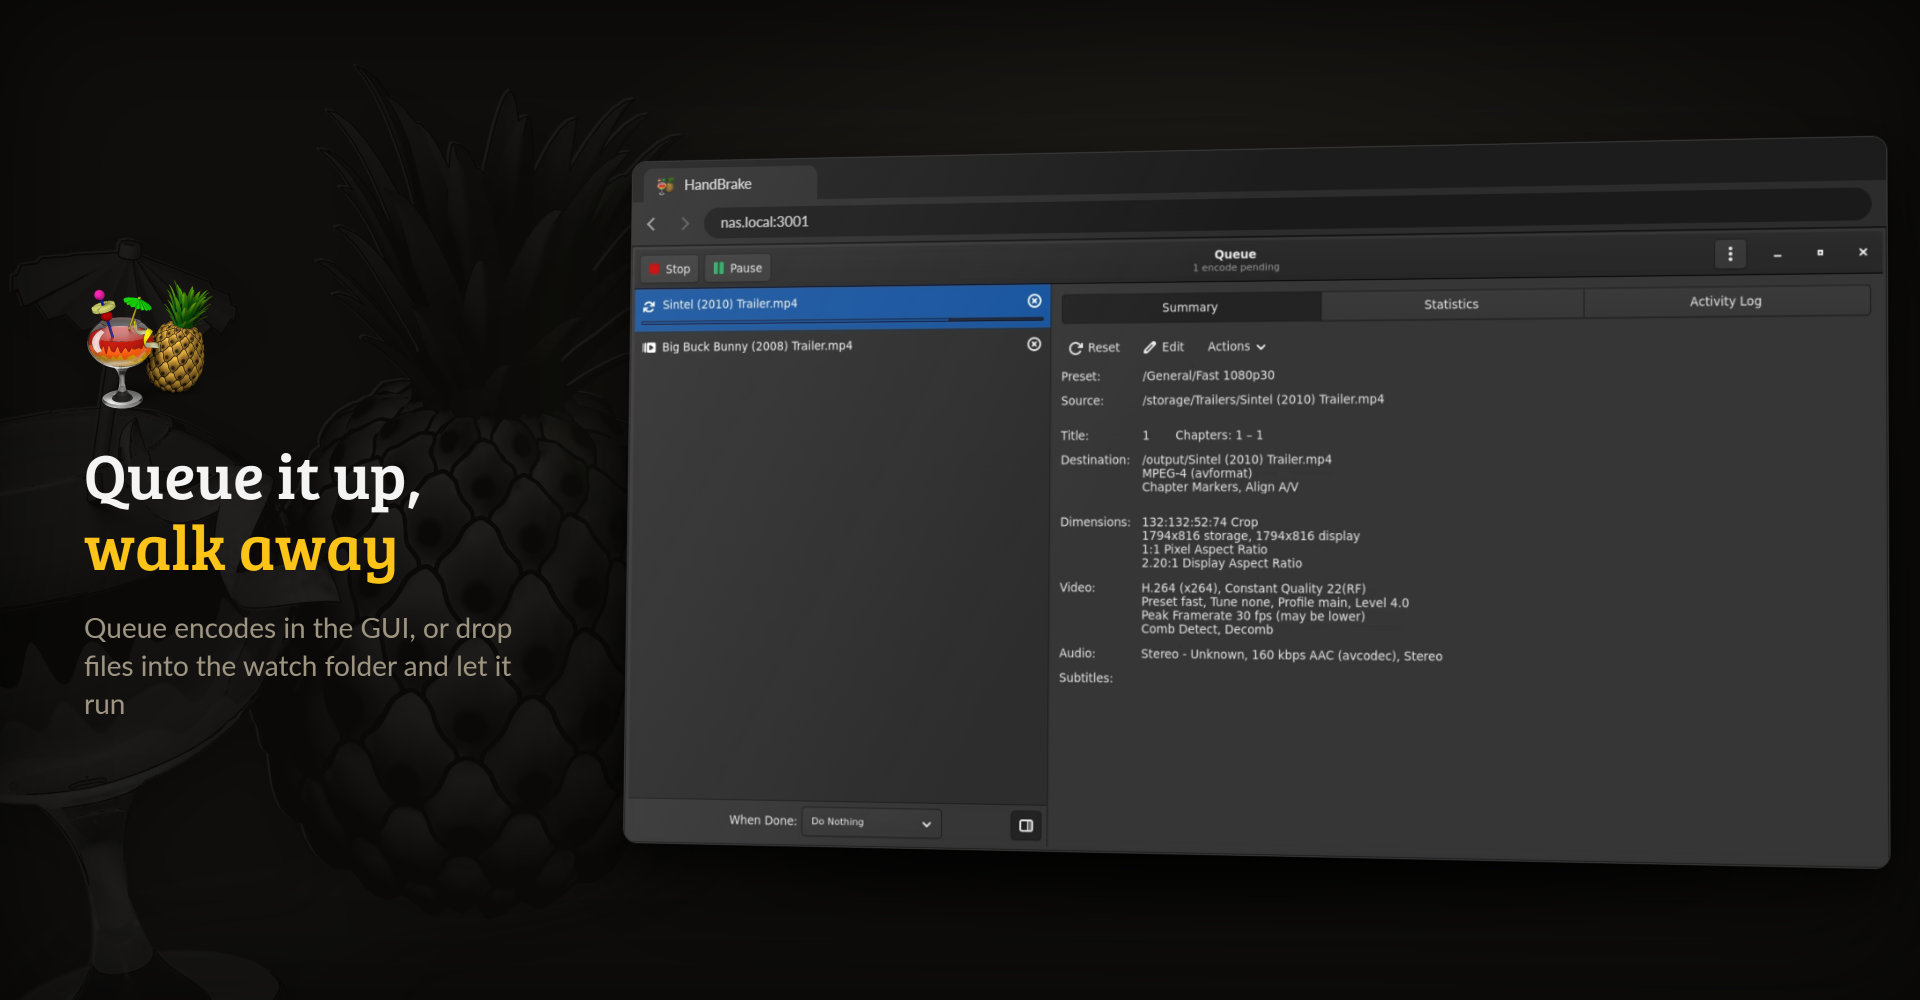The height and width of the screenshot is (1000, 1920).
Task: Toggle the queue details side panel
Action: 1026,825
